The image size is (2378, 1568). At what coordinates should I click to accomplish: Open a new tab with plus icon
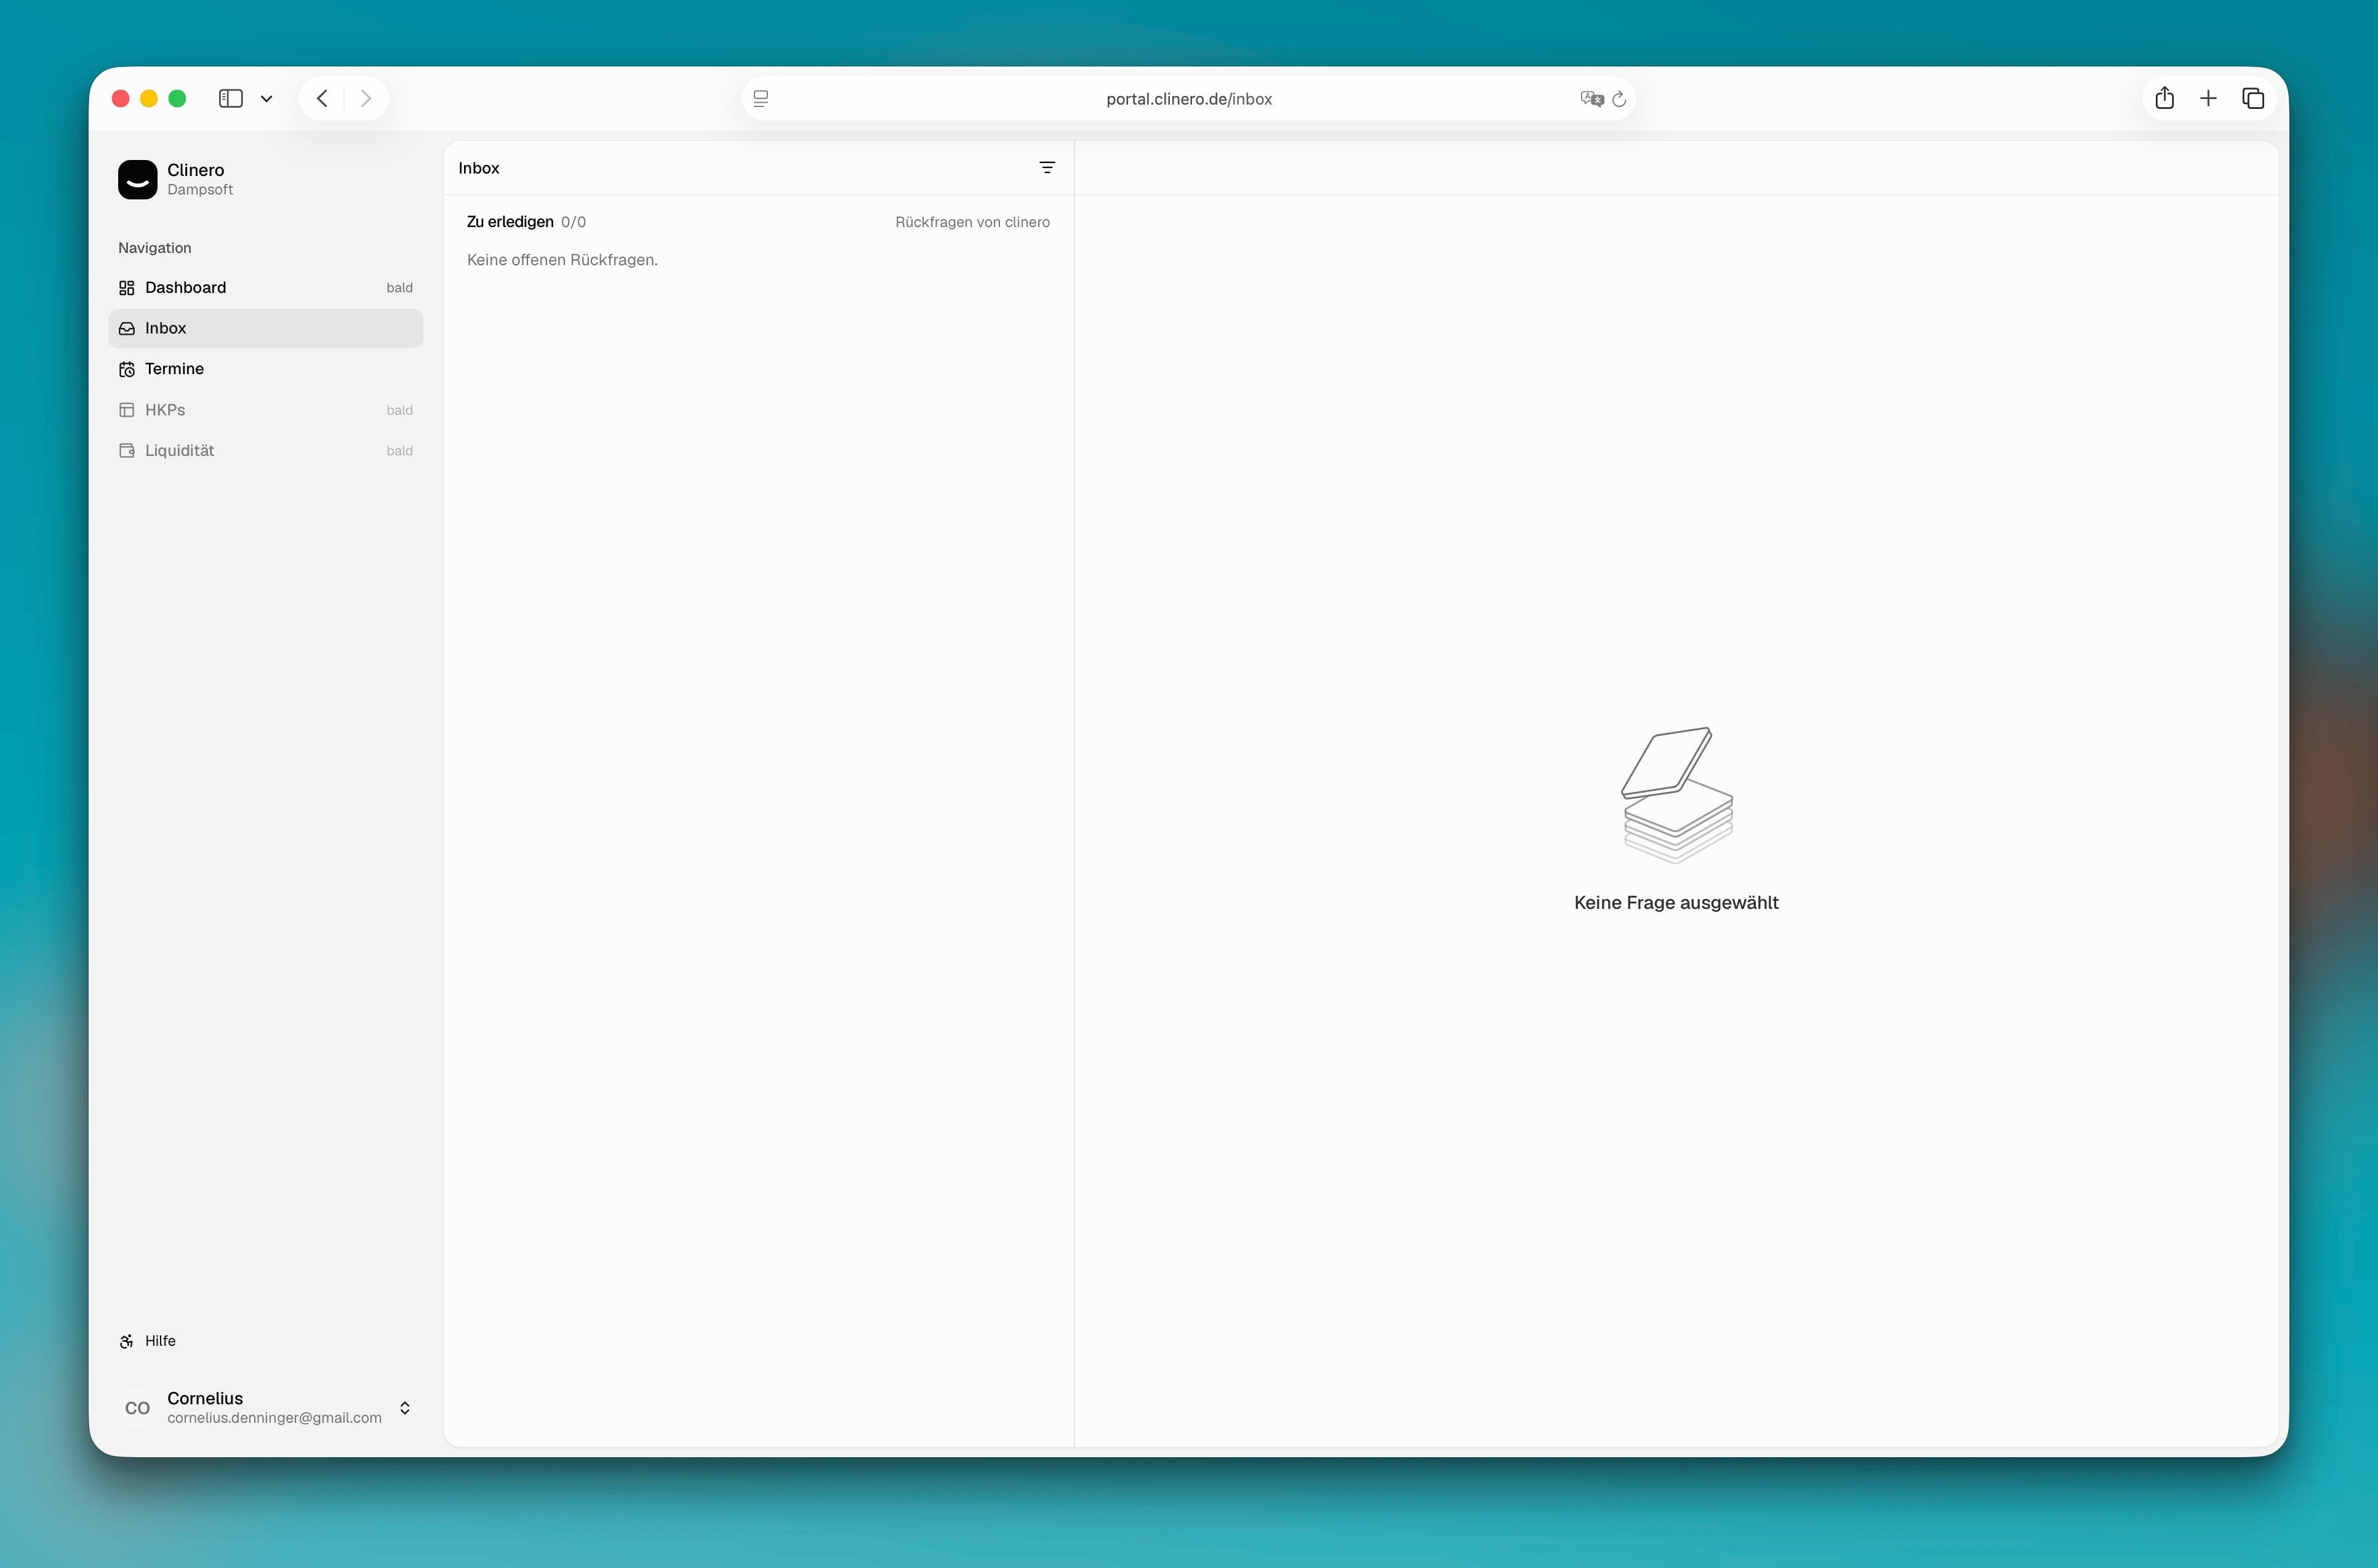click(2209, 98)
